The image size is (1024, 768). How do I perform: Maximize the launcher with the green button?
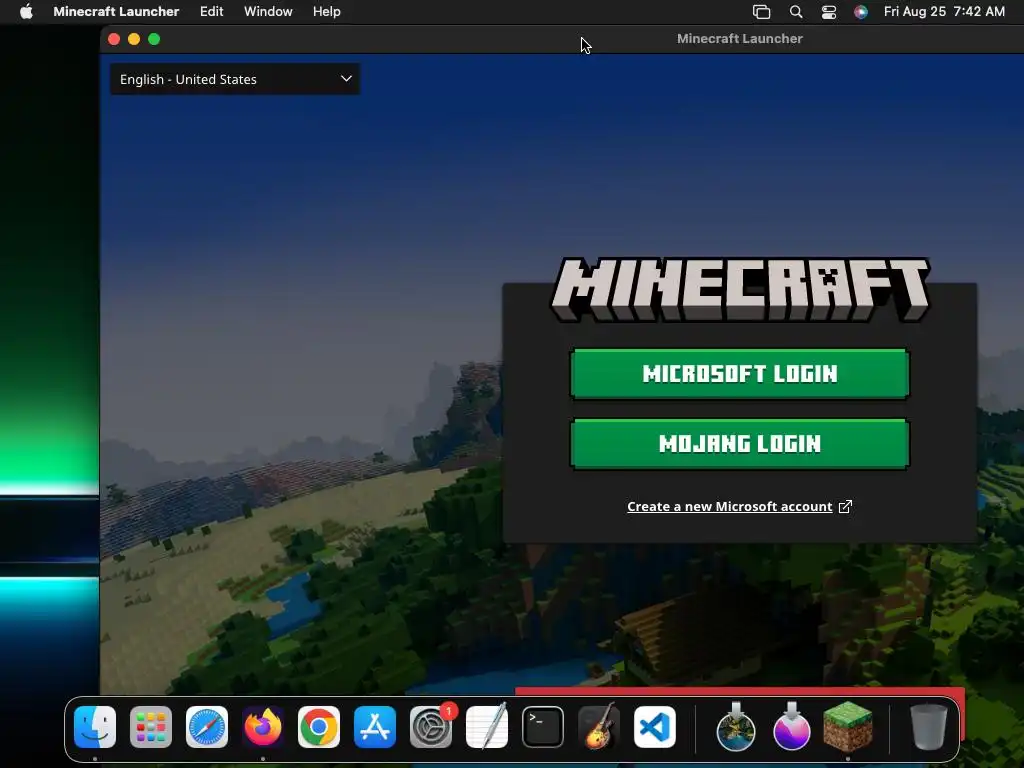click(x=154, y=39)
